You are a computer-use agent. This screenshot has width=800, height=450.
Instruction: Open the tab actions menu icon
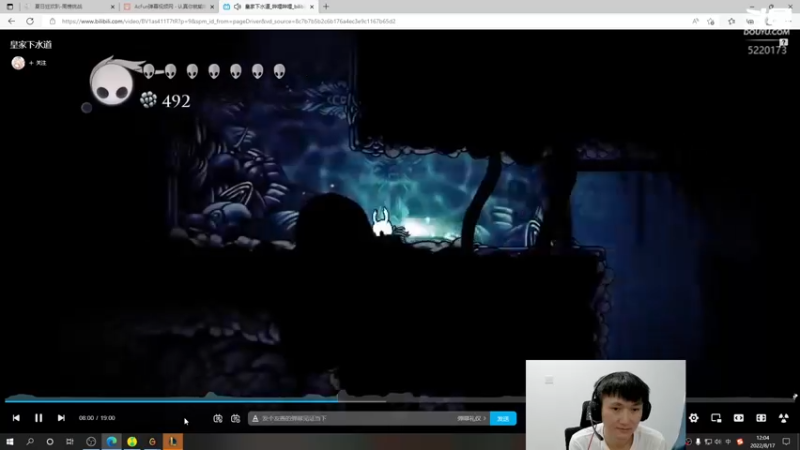pyautogui.click(x=10, y=7)
